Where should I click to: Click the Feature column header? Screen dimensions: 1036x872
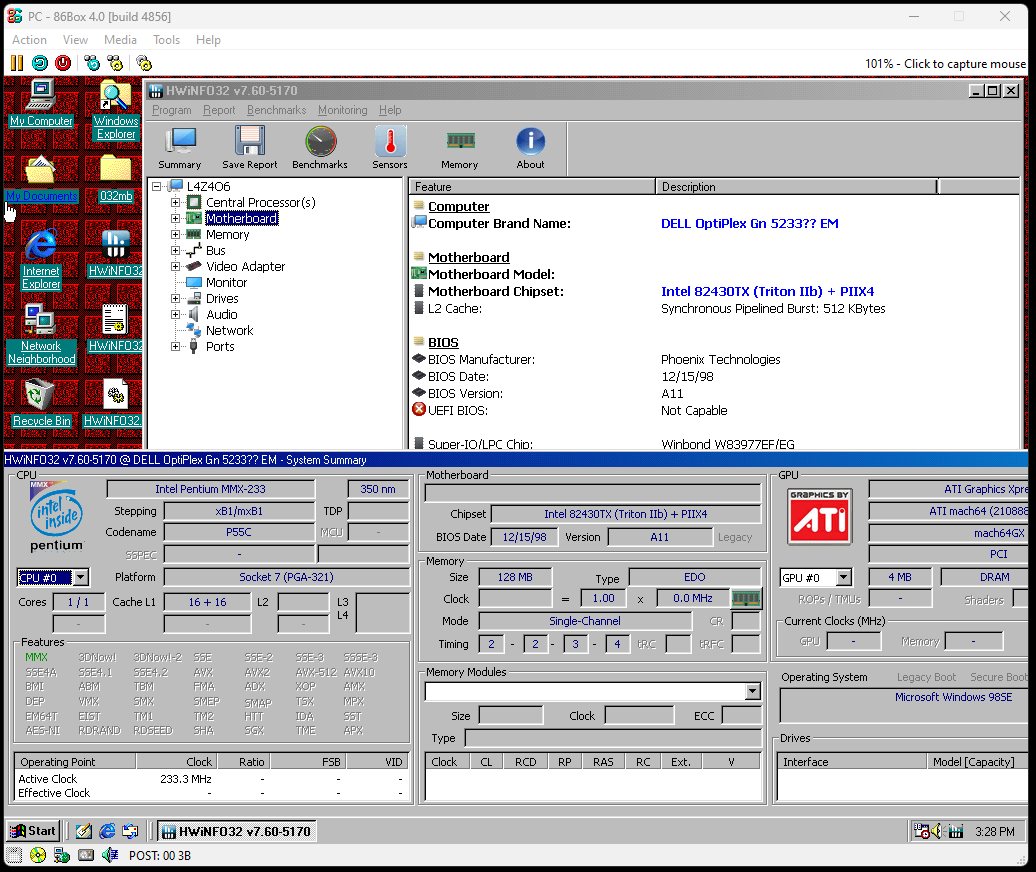pyautogui.click(x=533, y=187)
